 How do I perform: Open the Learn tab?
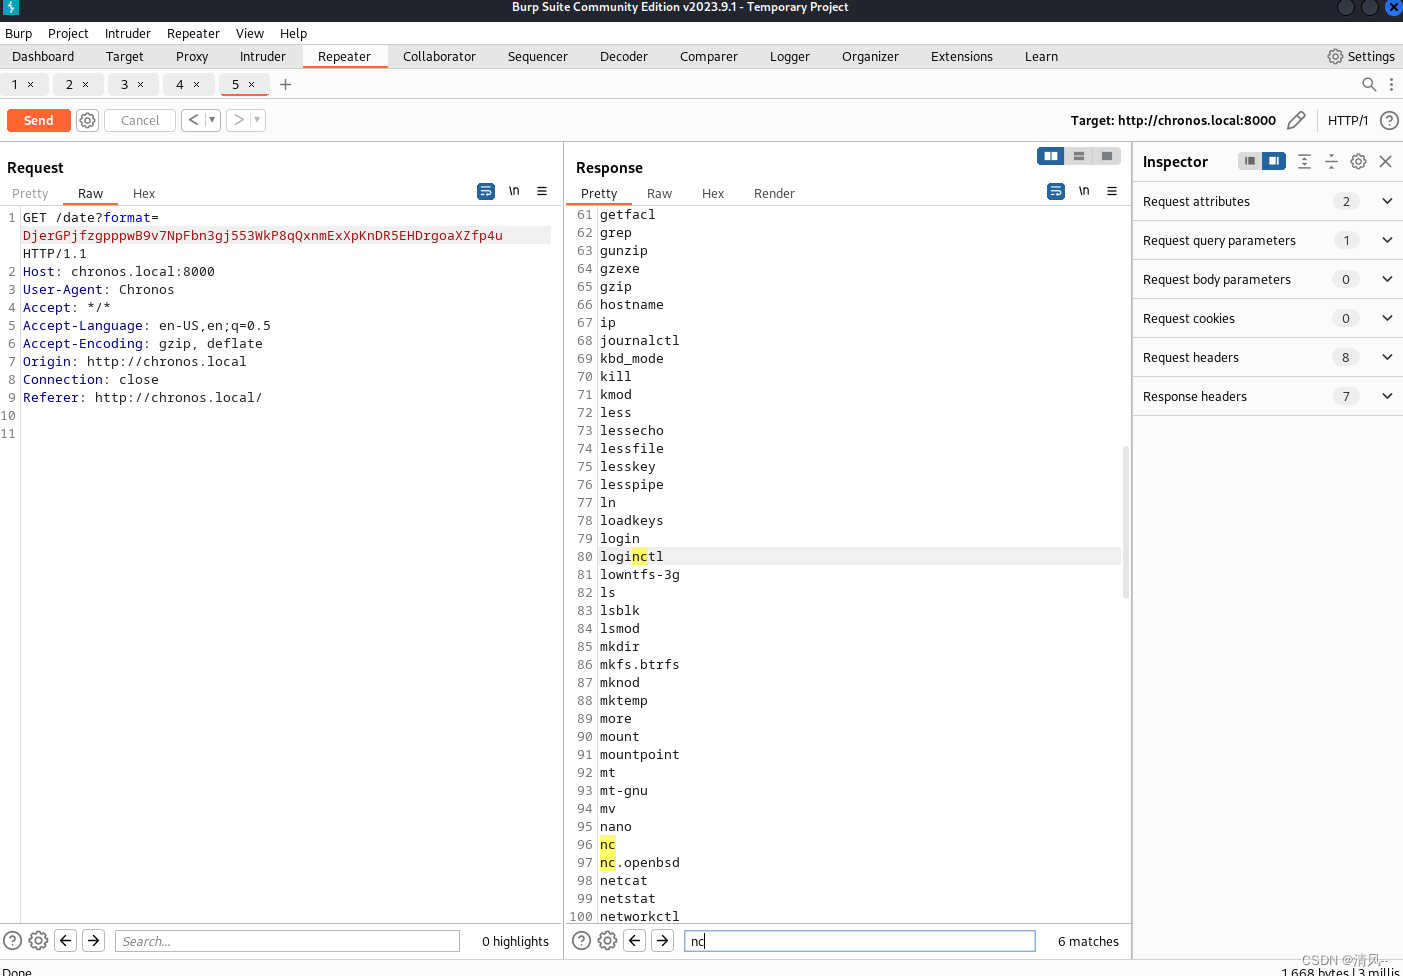coord(1041,56)
